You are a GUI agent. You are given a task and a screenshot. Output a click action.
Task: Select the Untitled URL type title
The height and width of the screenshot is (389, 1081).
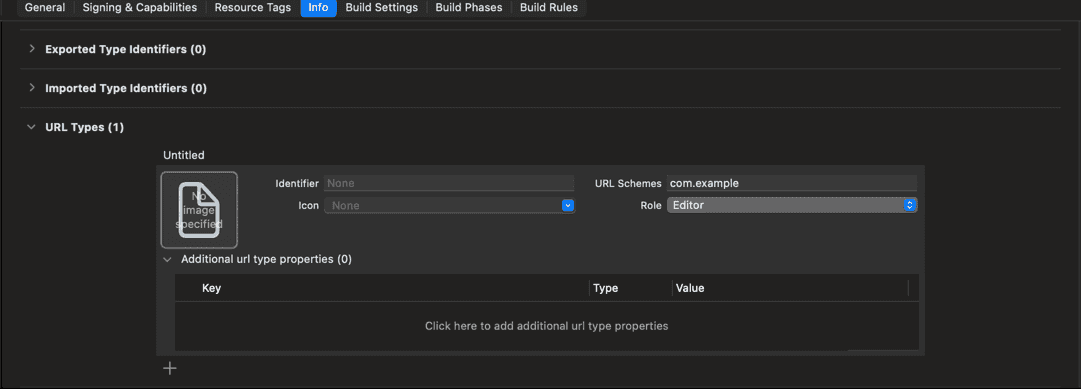[183, 155]
